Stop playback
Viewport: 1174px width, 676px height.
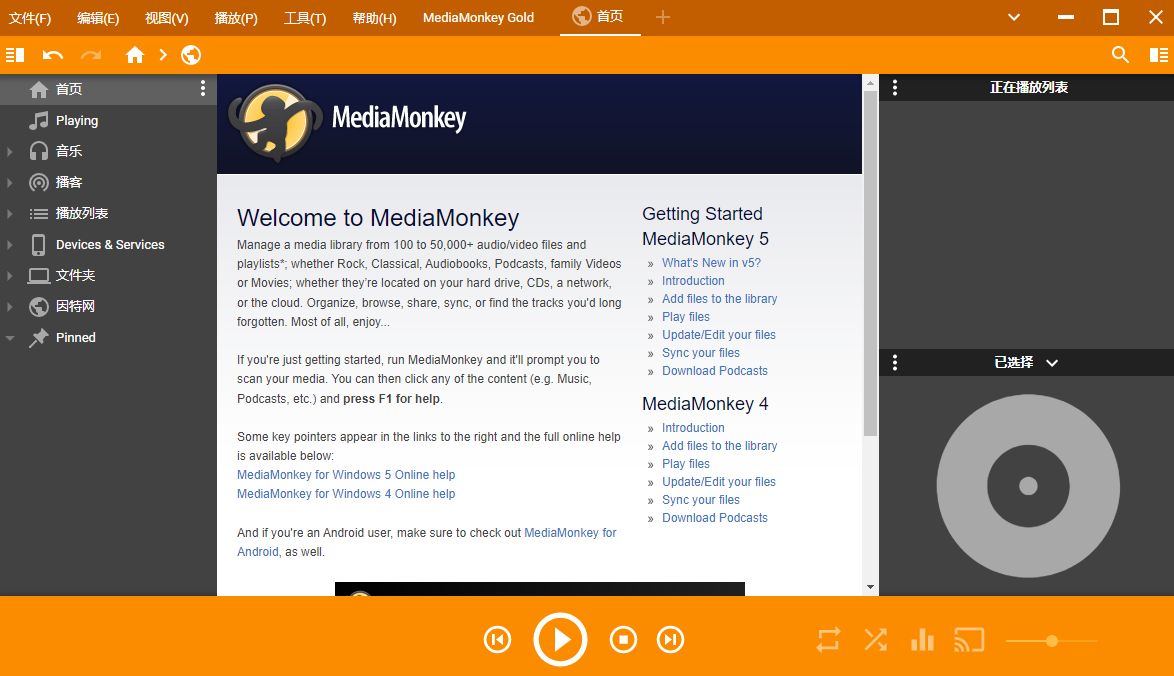point(623,639)
